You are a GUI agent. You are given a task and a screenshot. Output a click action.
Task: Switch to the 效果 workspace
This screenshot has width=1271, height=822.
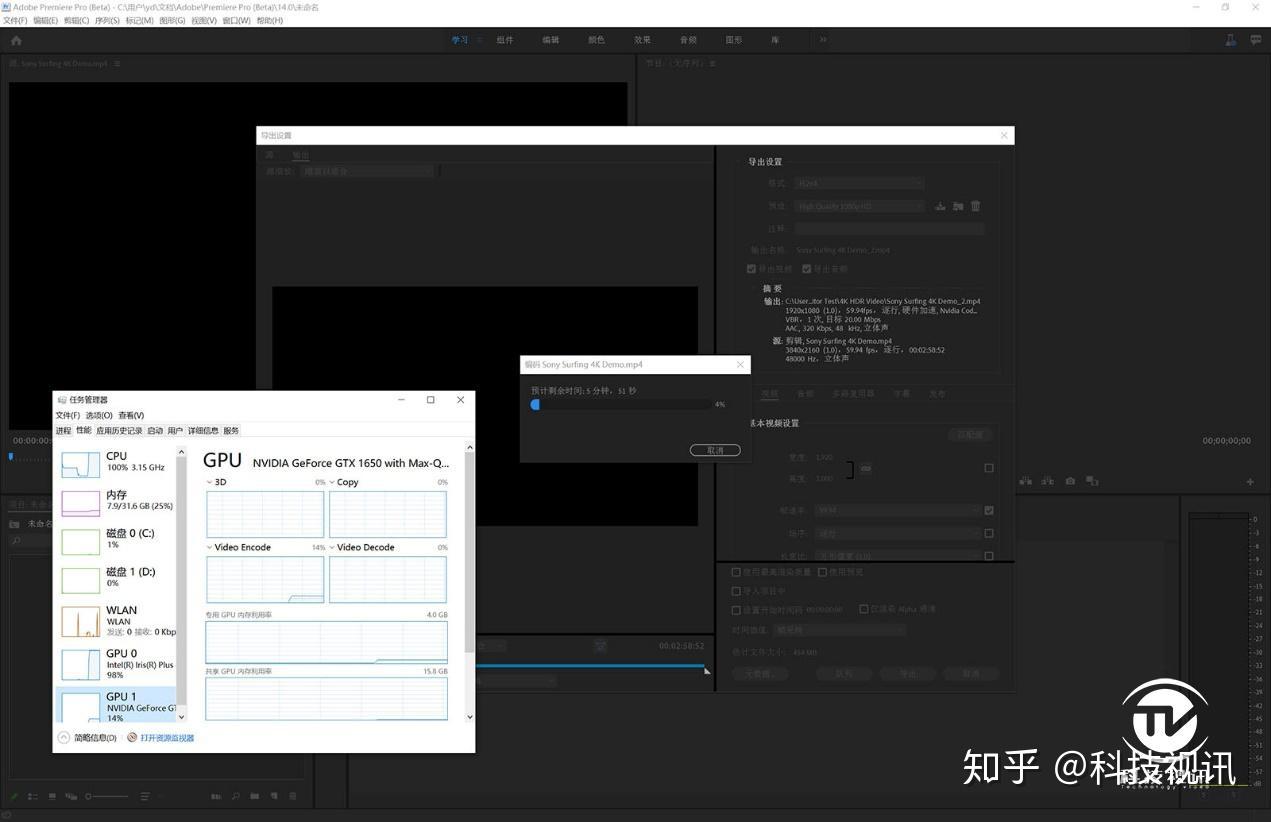(642, 40)
